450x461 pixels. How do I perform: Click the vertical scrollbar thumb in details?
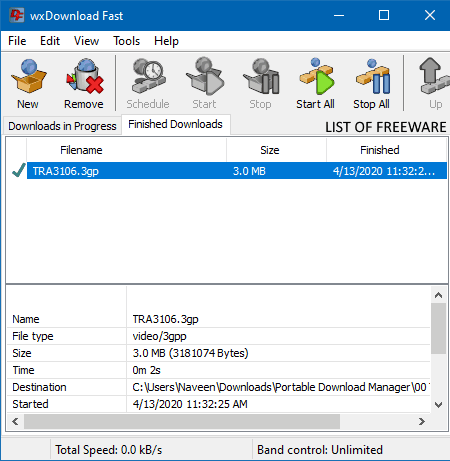coord(439,328)
